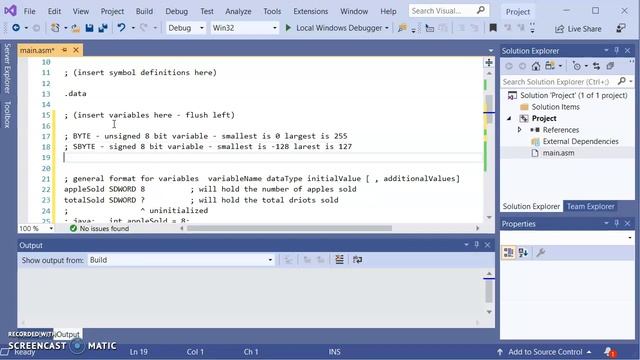Save main.asm with the floppy disk icon
Screen dimensions: 640x360
[89, 28]
